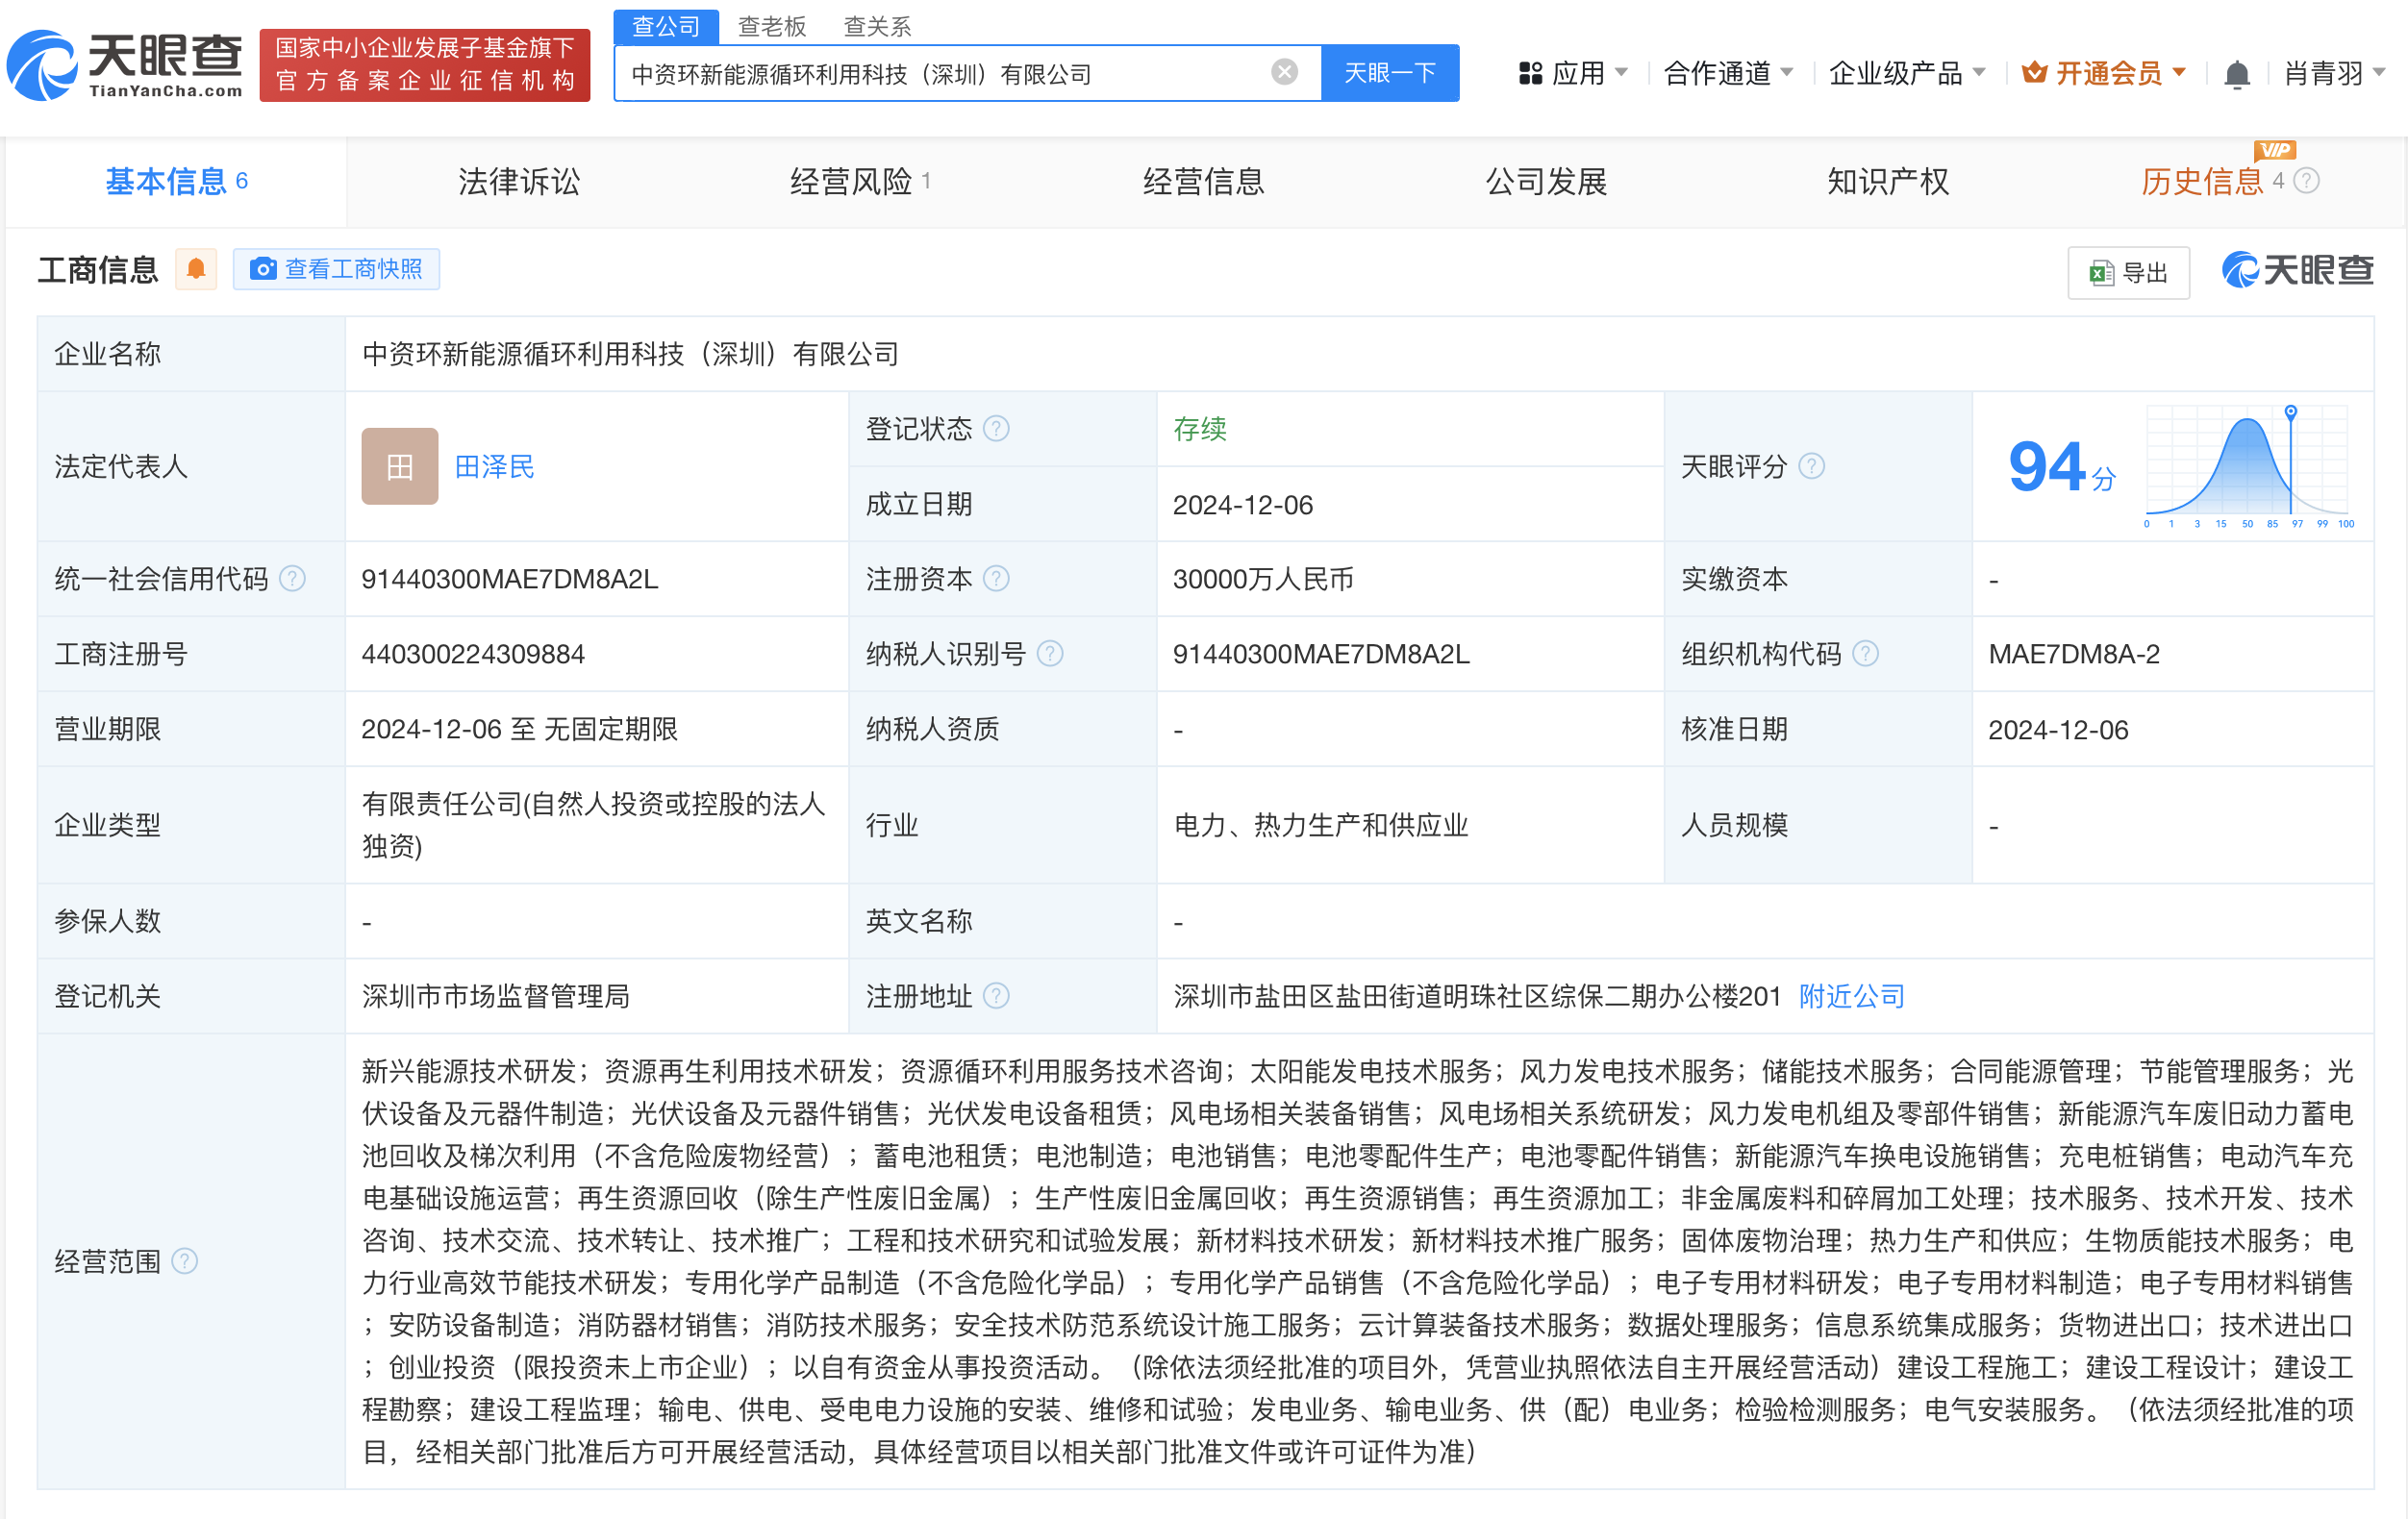Image resolution: width=2408 pixels, height=1519 pixels.
Task: Click the 天眼查 watermark logo near the export button
Action: (x=2295, y=271)
